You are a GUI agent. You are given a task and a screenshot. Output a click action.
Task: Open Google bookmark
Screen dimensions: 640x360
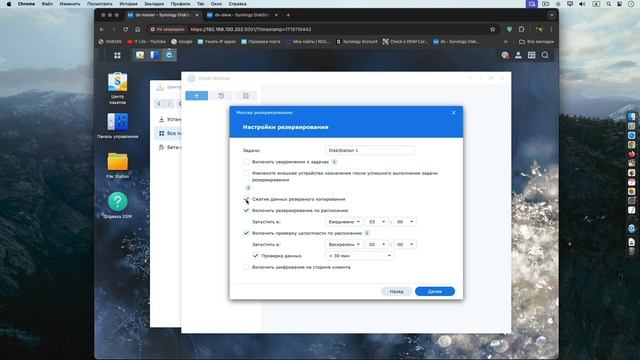pyautogui.click(x=182, y=42)
